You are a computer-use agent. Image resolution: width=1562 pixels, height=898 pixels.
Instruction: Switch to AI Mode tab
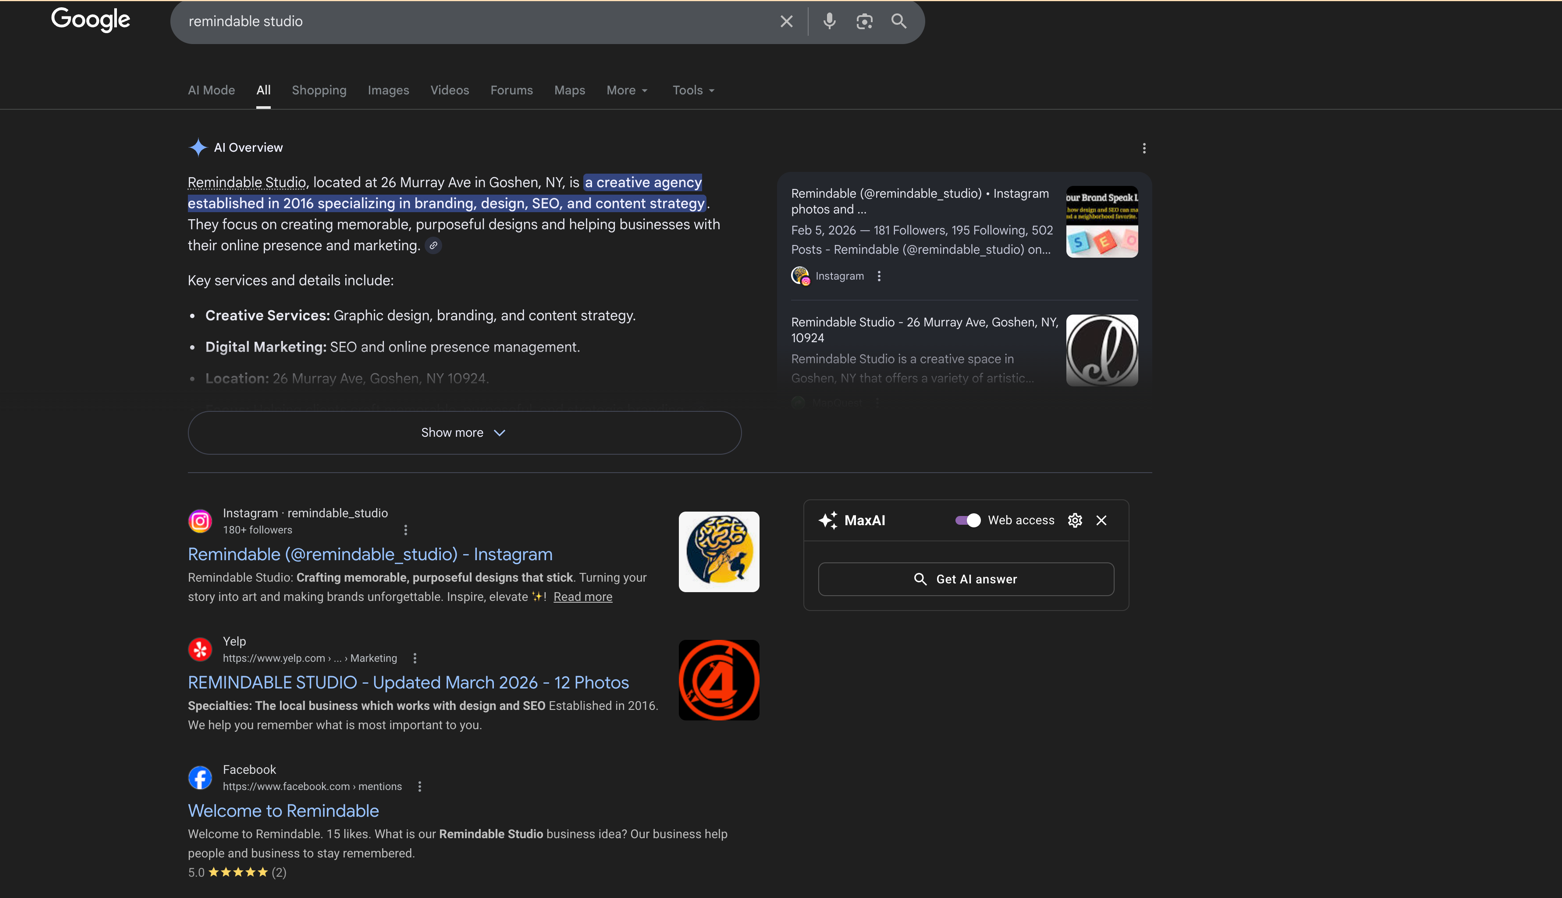pyautogui.click(x=211, y=90)
